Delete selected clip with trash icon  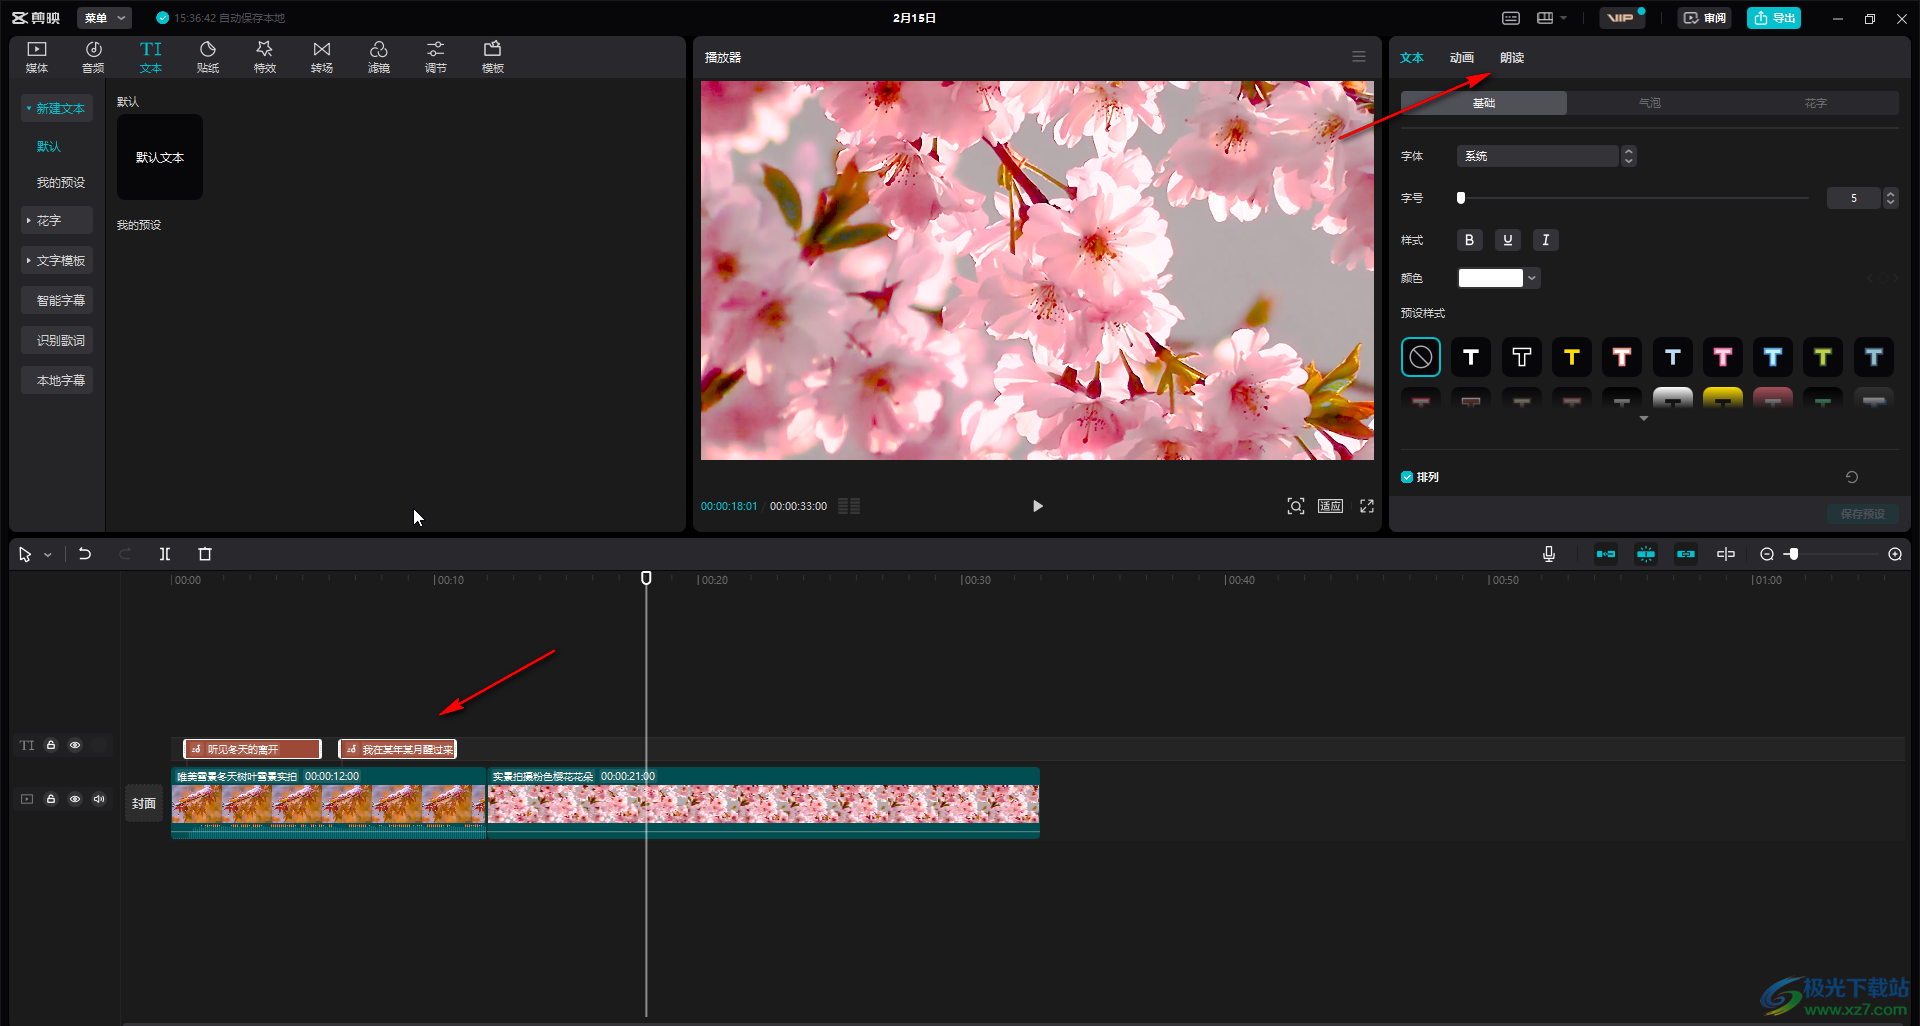point(205,554)
